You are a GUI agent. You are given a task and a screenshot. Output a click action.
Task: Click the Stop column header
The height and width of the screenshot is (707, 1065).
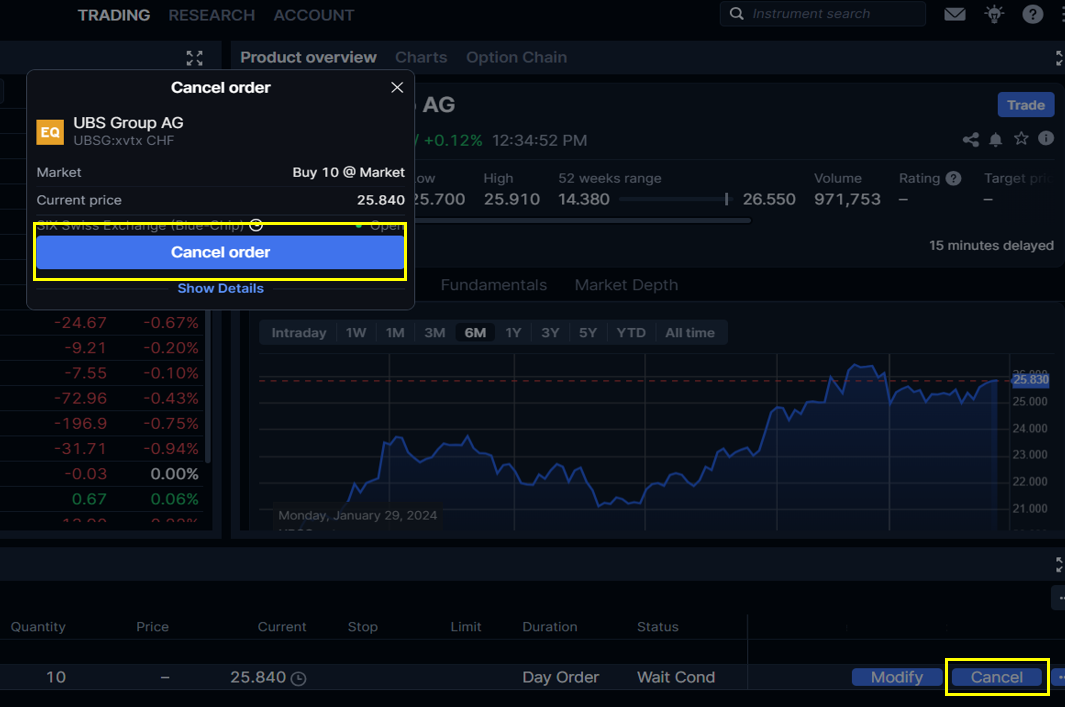[x=363, y=627]
